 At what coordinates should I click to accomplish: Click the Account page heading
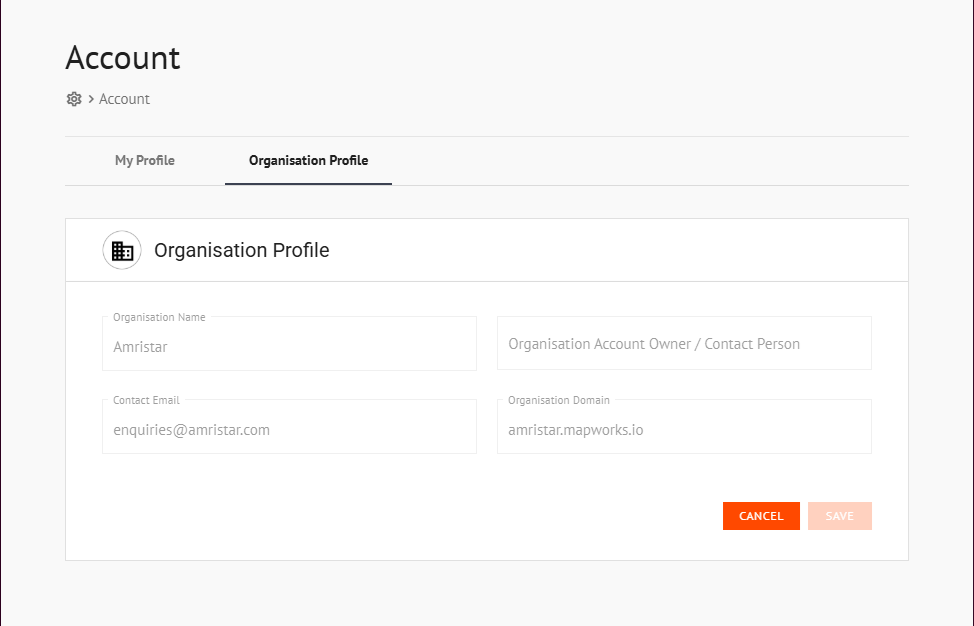point(123,58)
